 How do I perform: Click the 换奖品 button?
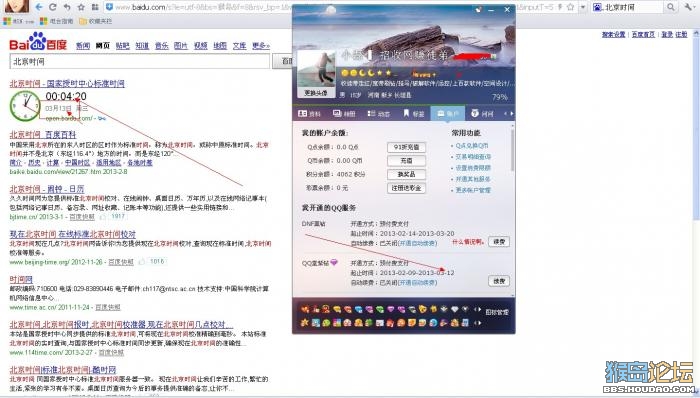(x=406, y=174)
